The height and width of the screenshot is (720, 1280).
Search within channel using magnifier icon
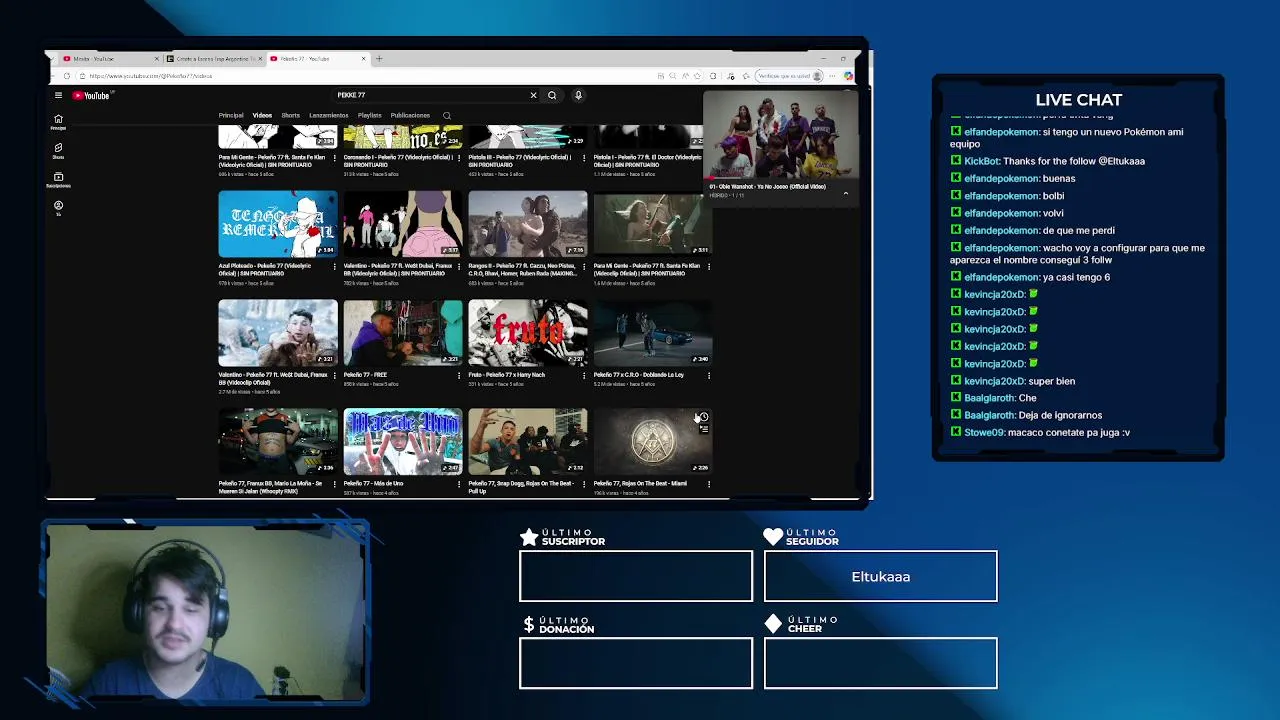click(447, 116)
